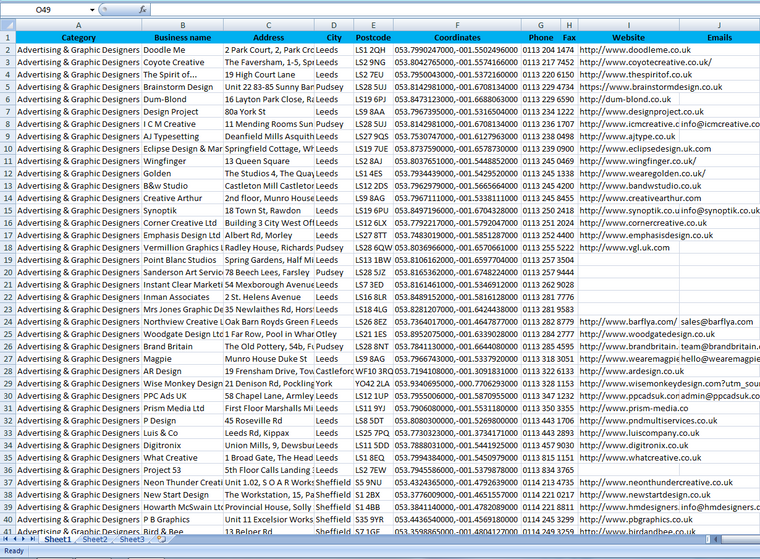This screenshot has height=559, width=760.
Task: Click the Select All corner of the grid
Action: point(8,25)
